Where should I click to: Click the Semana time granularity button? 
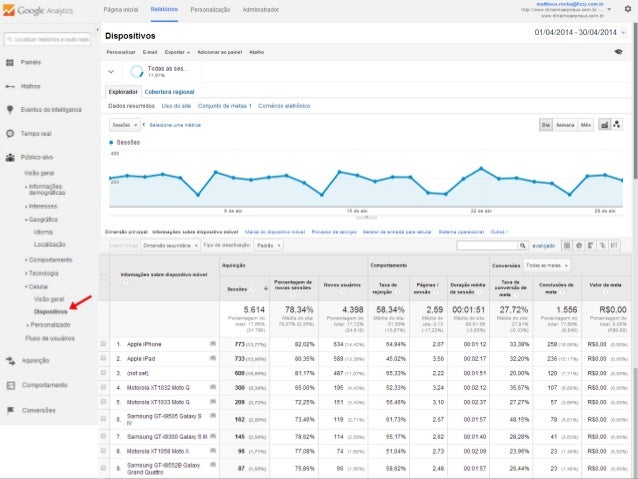[565, 125]
